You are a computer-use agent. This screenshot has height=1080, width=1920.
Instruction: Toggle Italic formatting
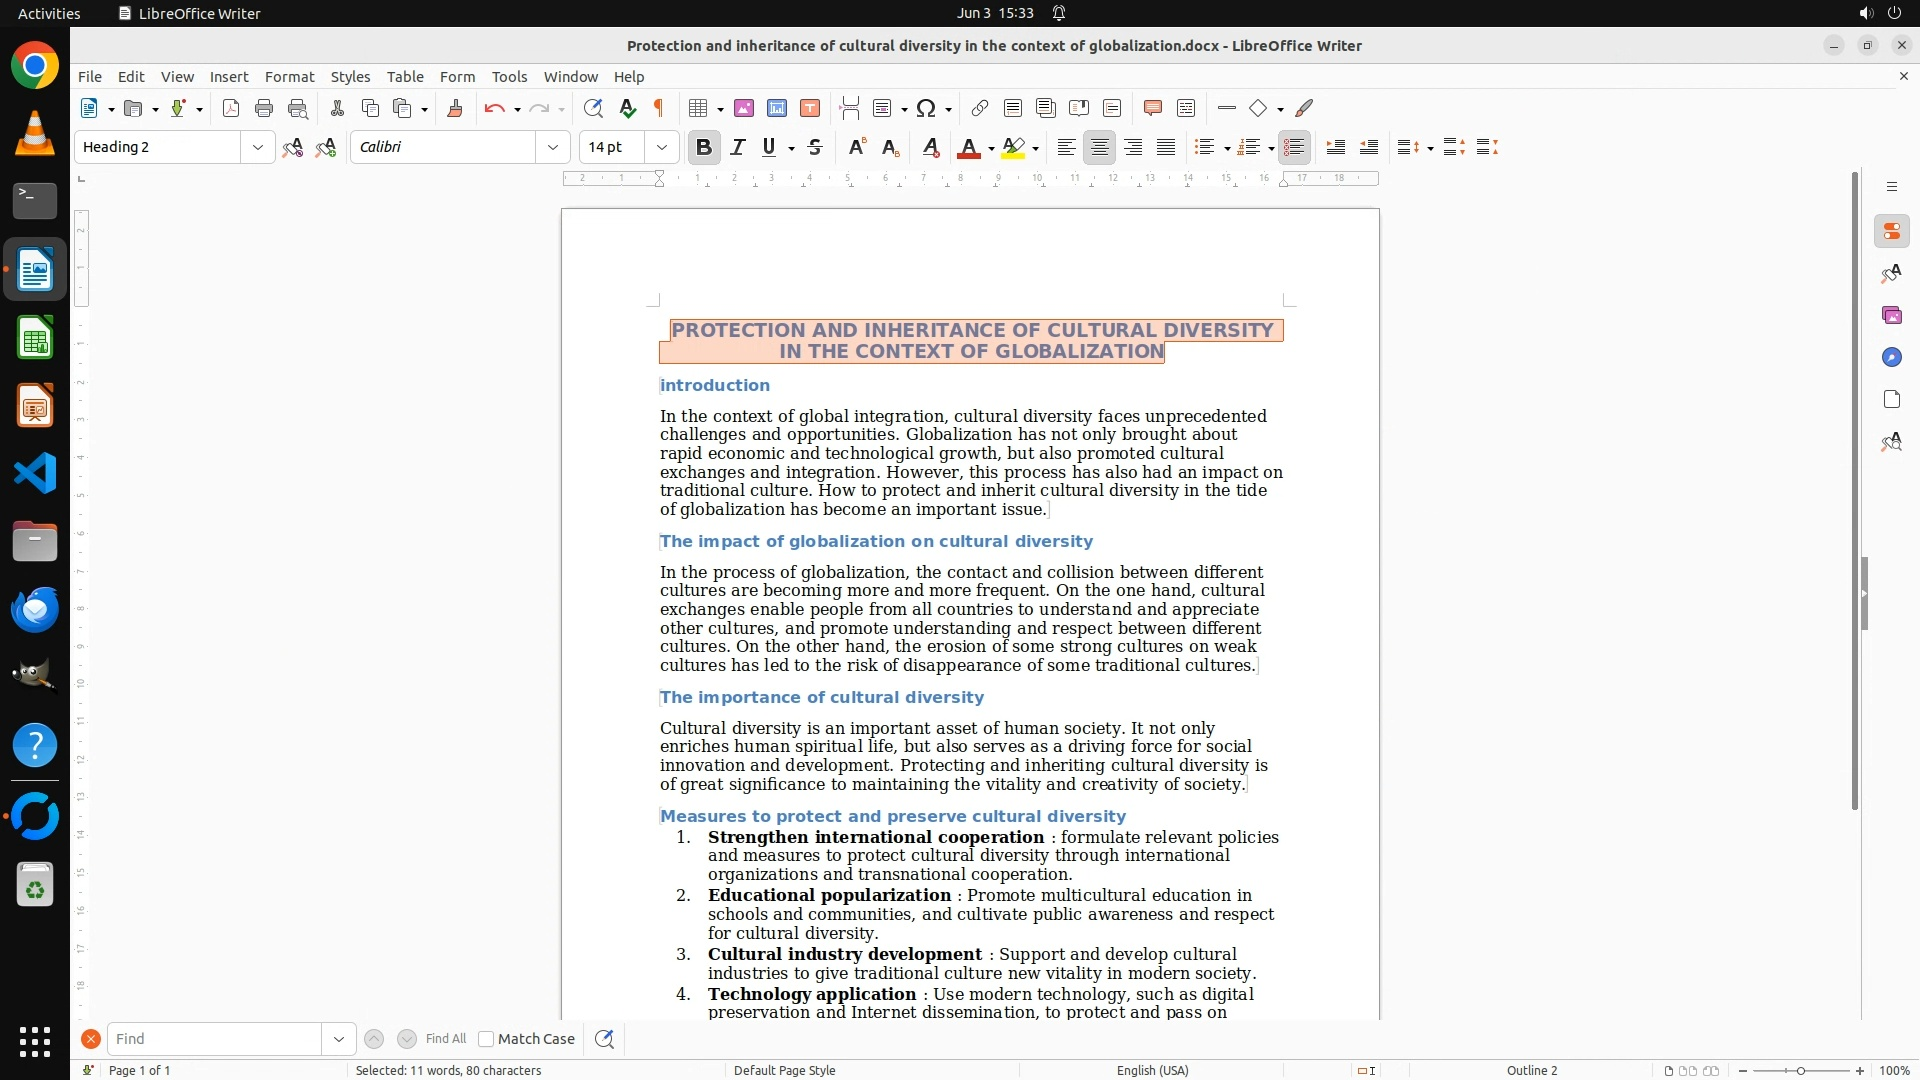tap(738, 148)
